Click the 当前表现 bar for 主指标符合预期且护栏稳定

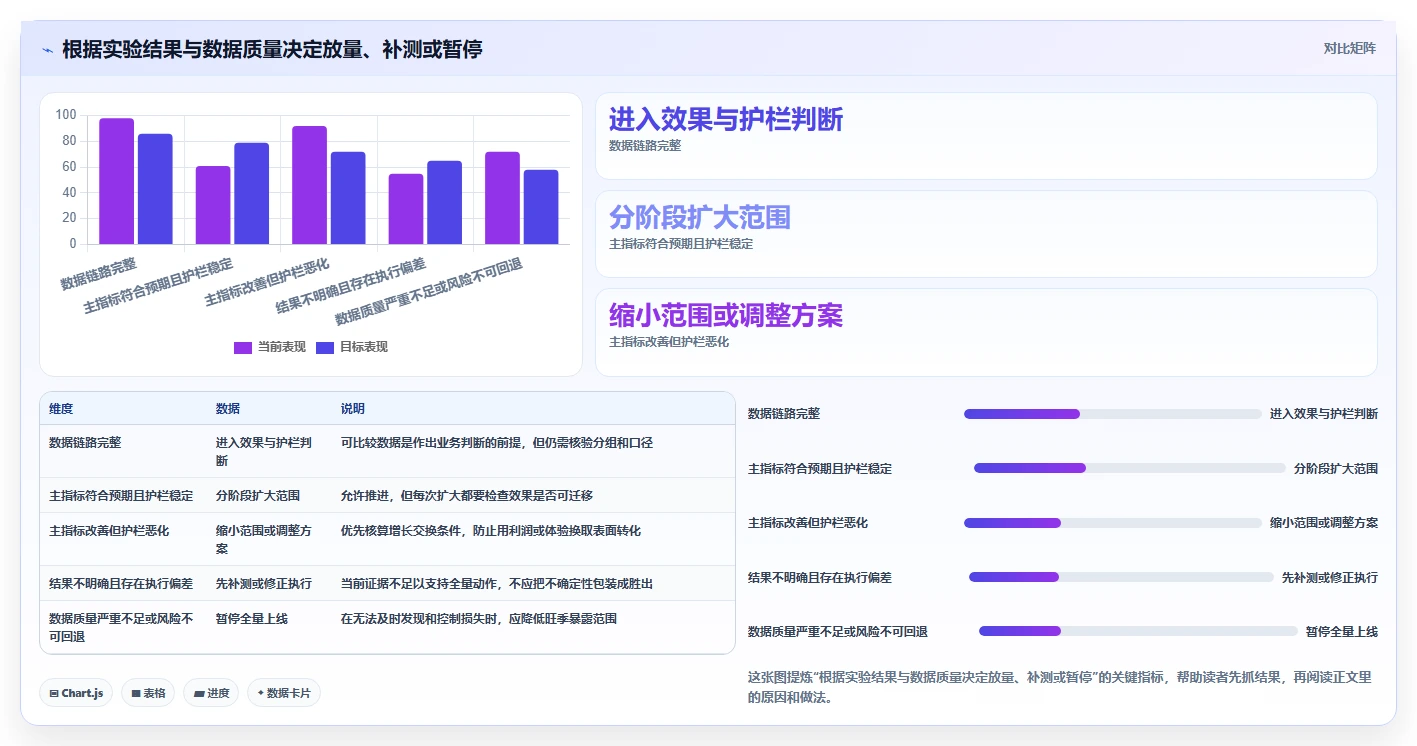pos(213,205)
